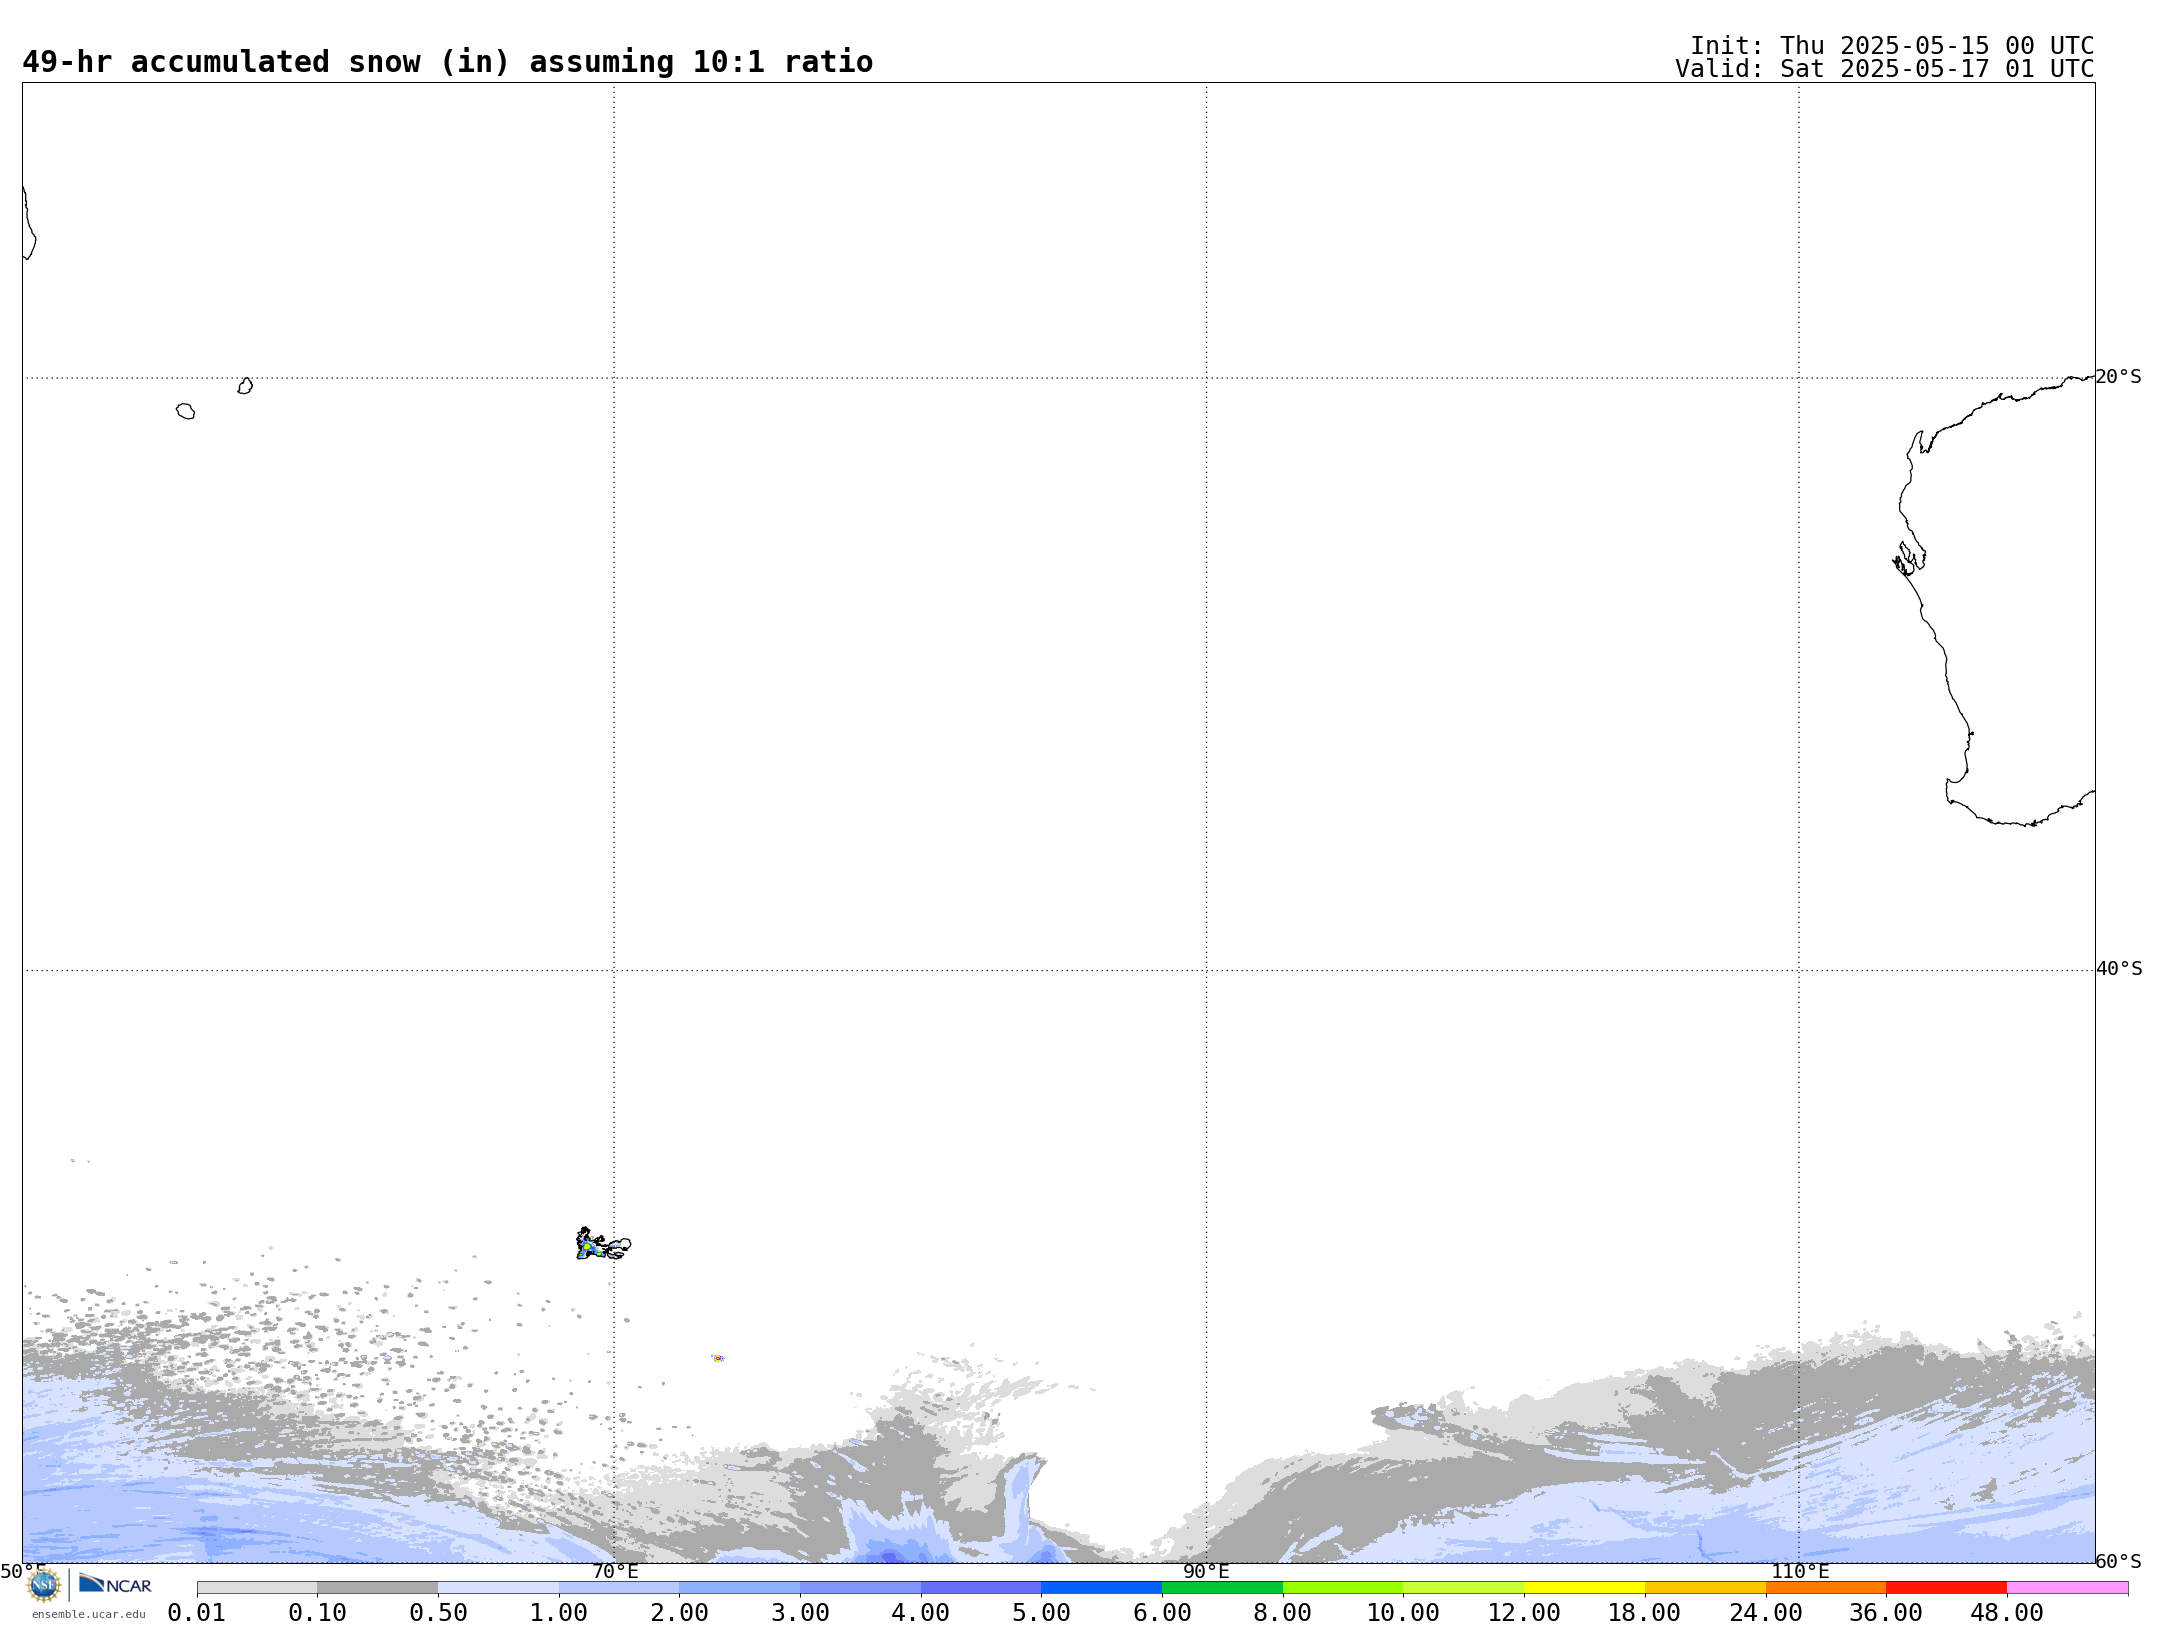The height and width of the screenshot is (1626, 2160).
Task: Click the 90°E longitude label
Action: [1206, 1571]
